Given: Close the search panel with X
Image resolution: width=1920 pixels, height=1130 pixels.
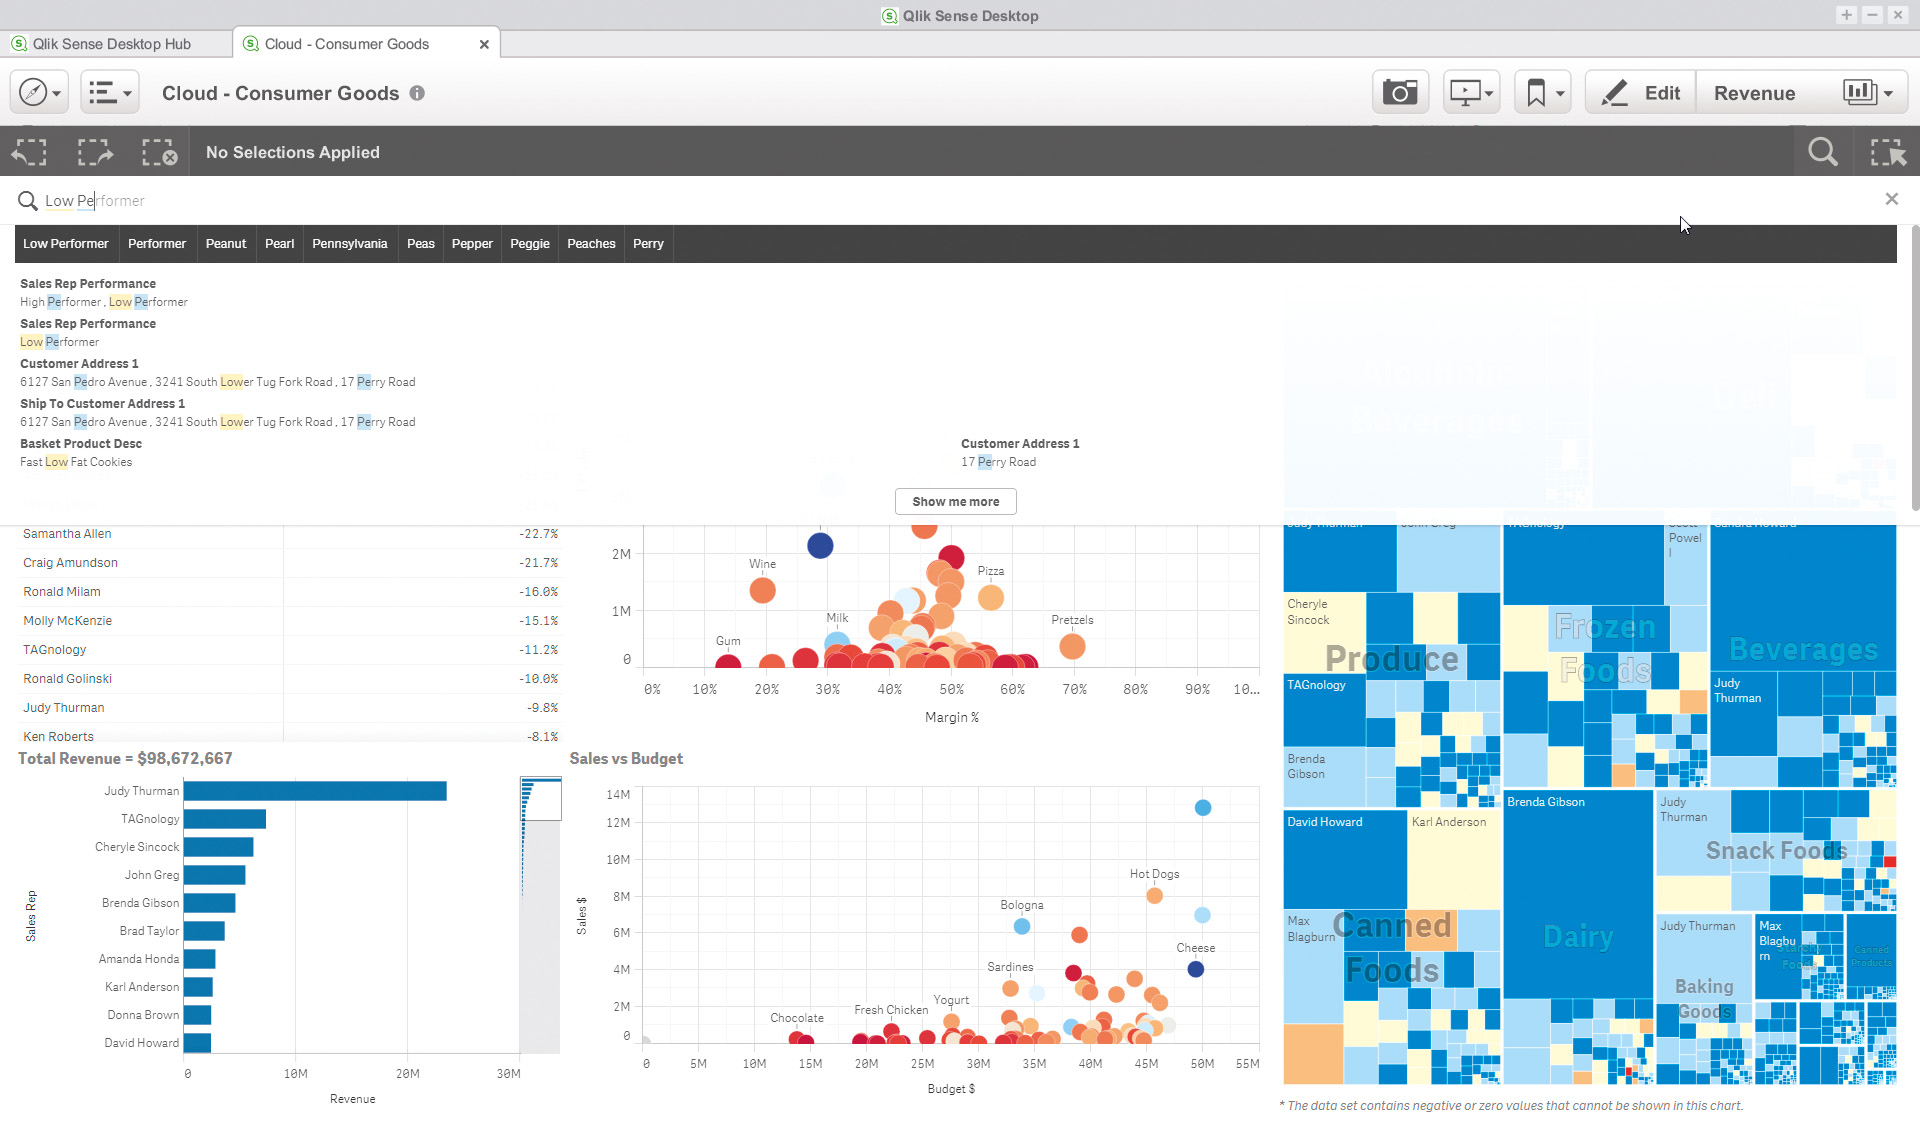Looking at the screenshot, I should click(x=1891, y=199).
